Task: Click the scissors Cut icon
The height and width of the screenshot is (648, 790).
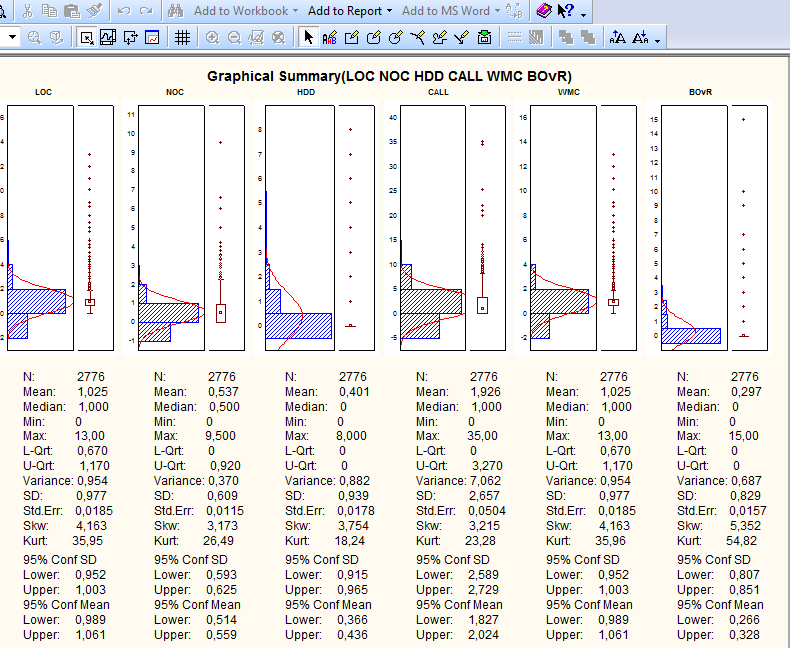Action: (x=28, y=11)
